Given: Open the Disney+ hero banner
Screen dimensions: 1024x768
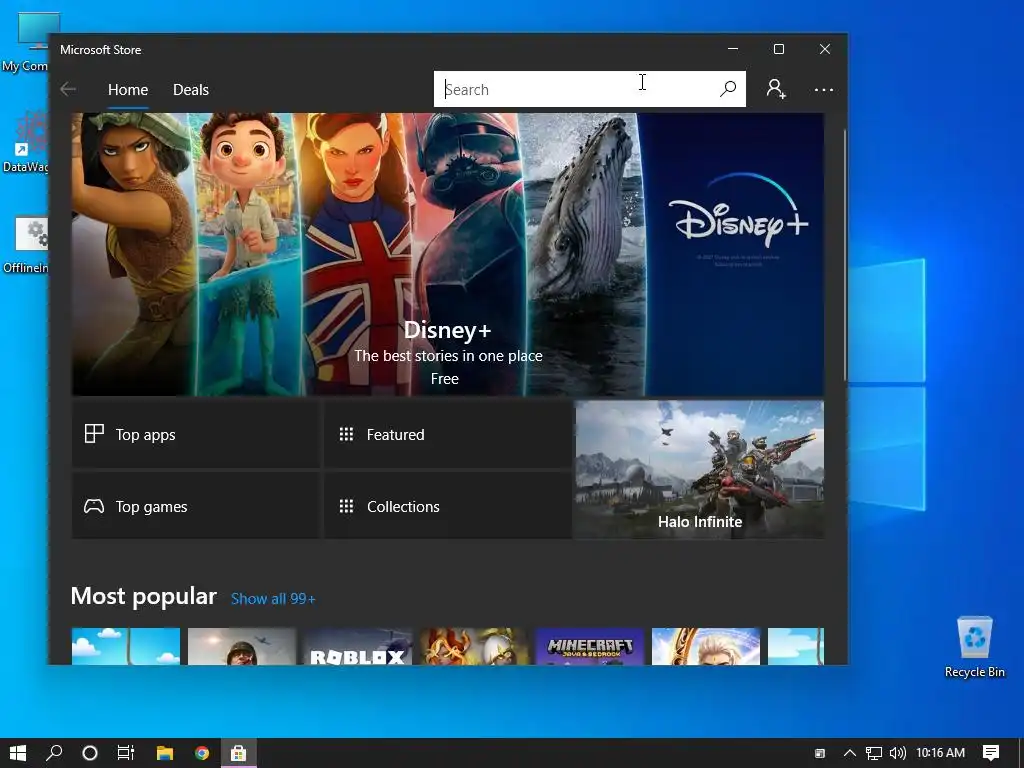Looking at the screenshot, I should pyautogui.click(x=447, y=254).
